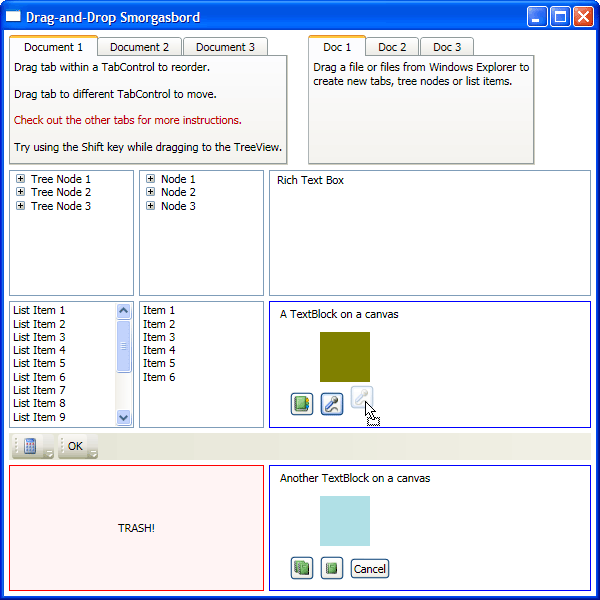Select the Document 1 tab
Image resolution: width=600 pixels, height=600 pixels.
point(54,47)
